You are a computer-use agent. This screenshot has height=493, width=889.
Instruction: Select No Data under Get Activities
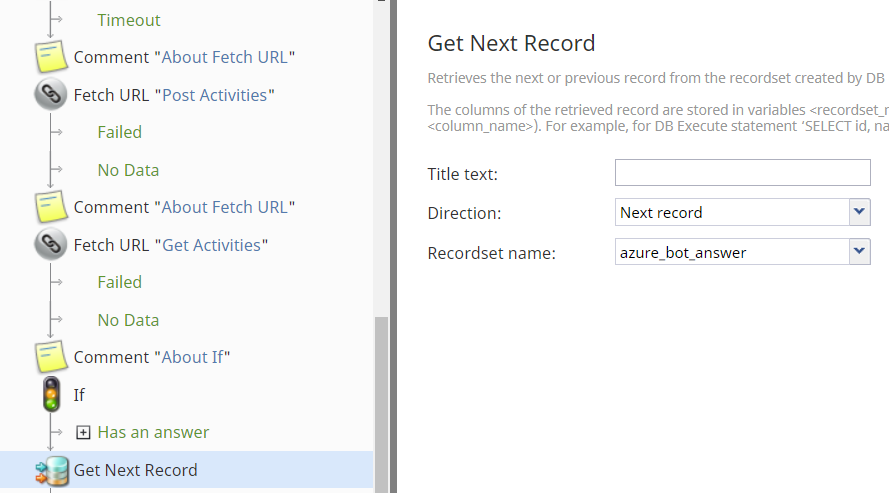coord(128,320)
